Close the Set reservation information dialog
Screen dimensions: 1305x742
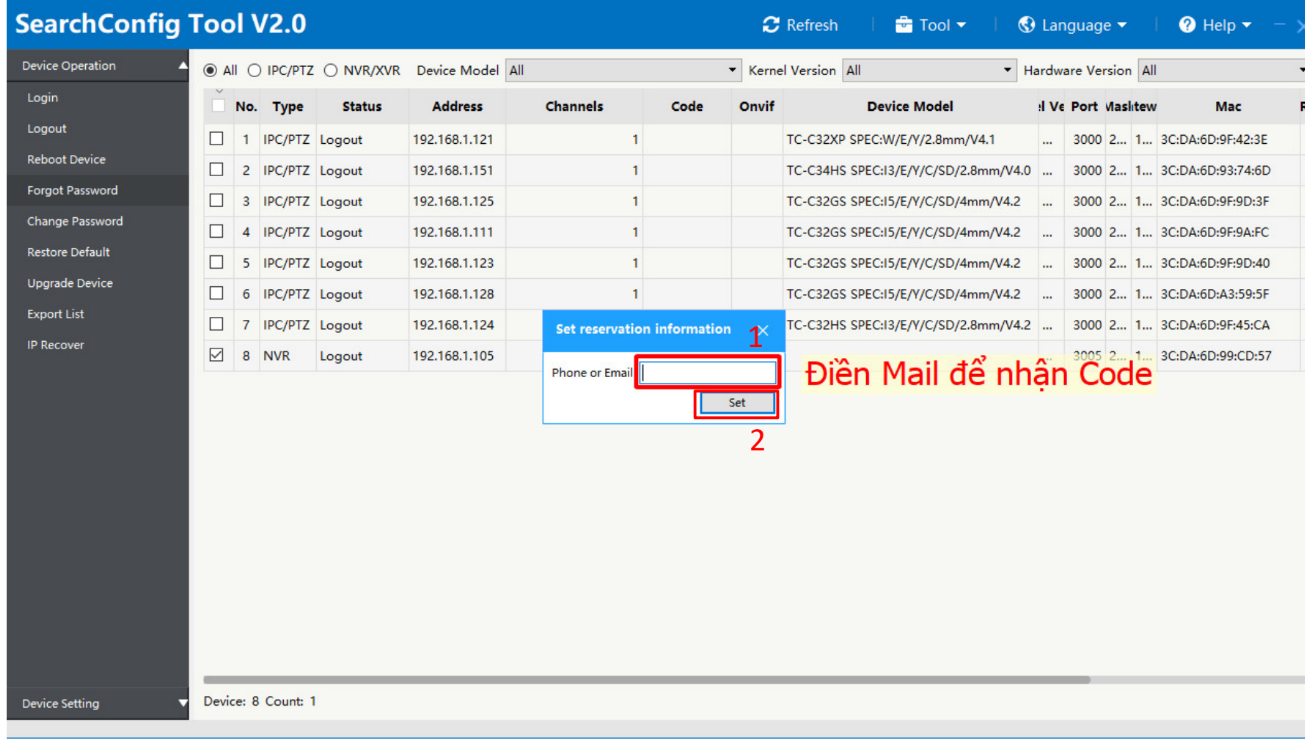click(763, 330)
